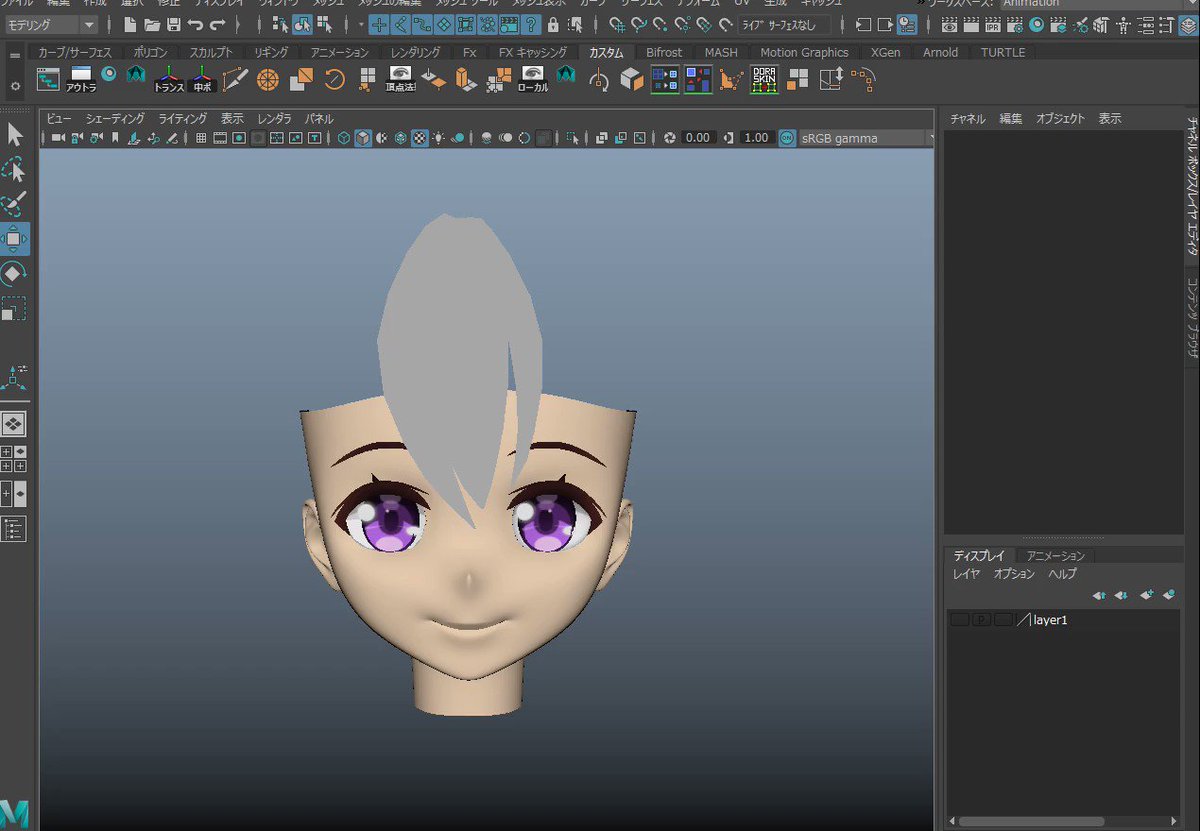Create a new scene file
Screen dimensions: 1200x831
(130, 24)
